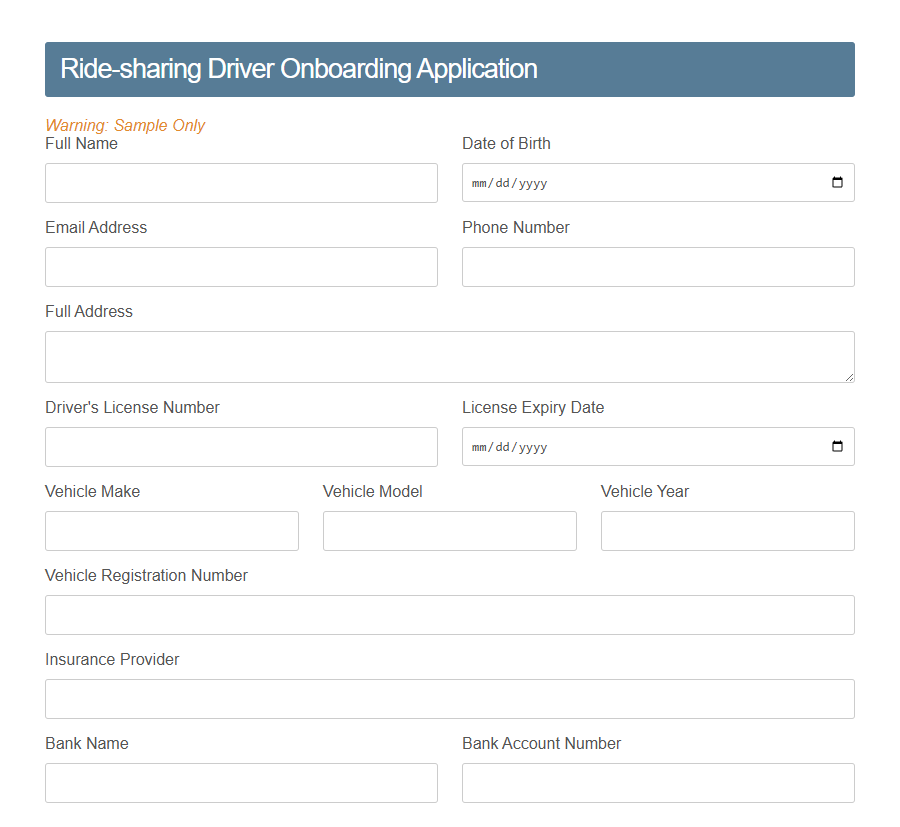Viewport: 900px width, 827px height.
Task: Click the Warning Sample Only text
Action: [125, 125]
